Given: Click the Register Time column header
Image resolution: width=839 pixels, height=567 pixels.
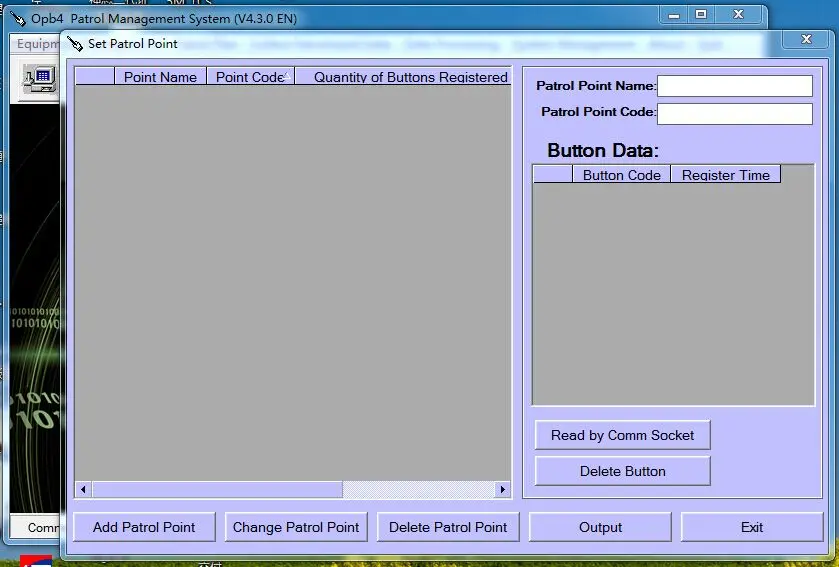Looking at the screenshot, I should [726, 174].
